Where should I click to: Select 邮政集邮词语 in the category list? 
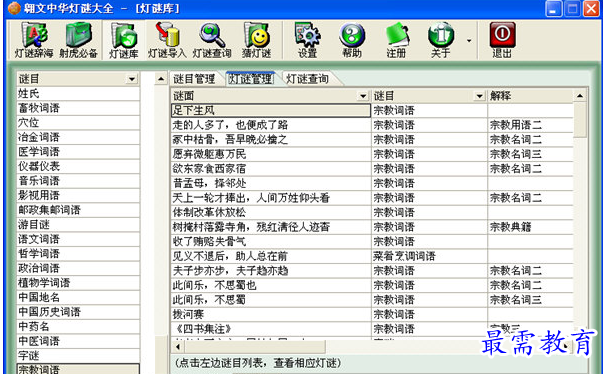[x=78, y=210]
